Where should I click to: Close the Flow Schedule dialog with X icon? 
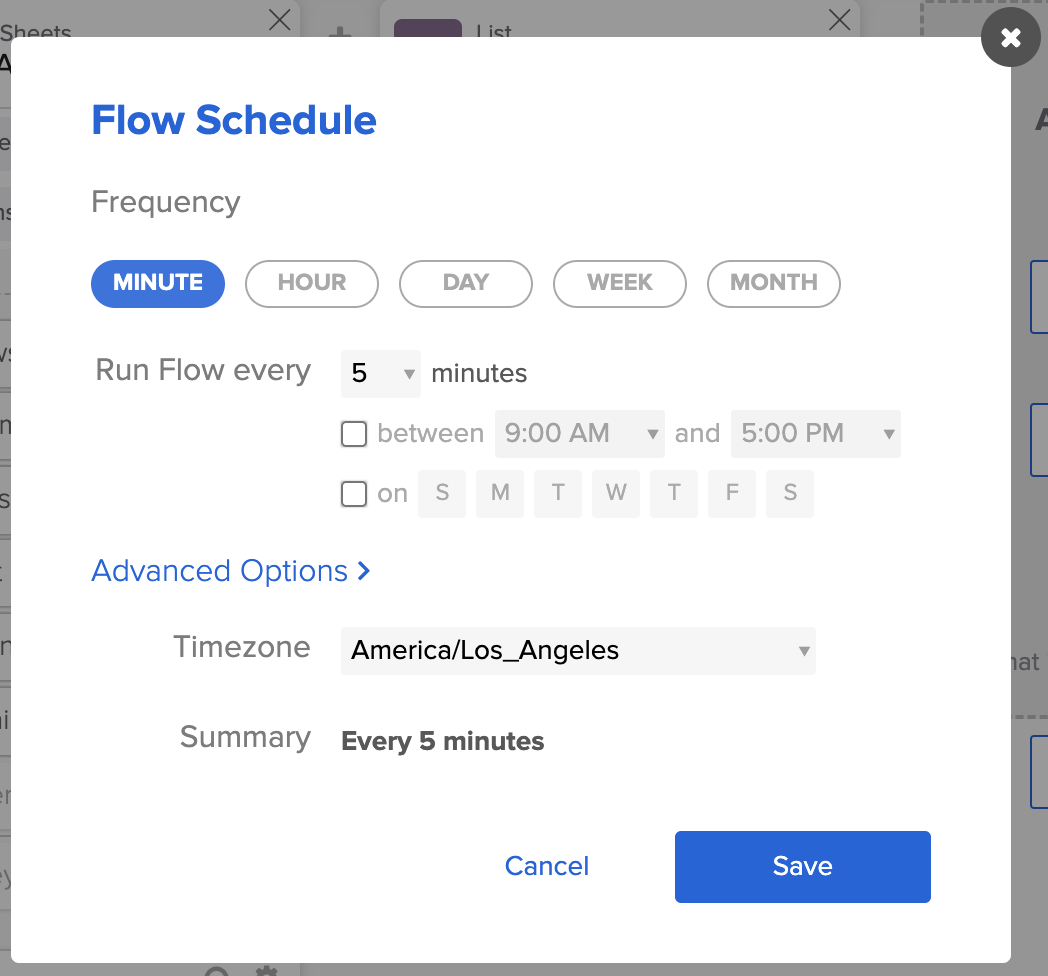tap(1010, 38)
